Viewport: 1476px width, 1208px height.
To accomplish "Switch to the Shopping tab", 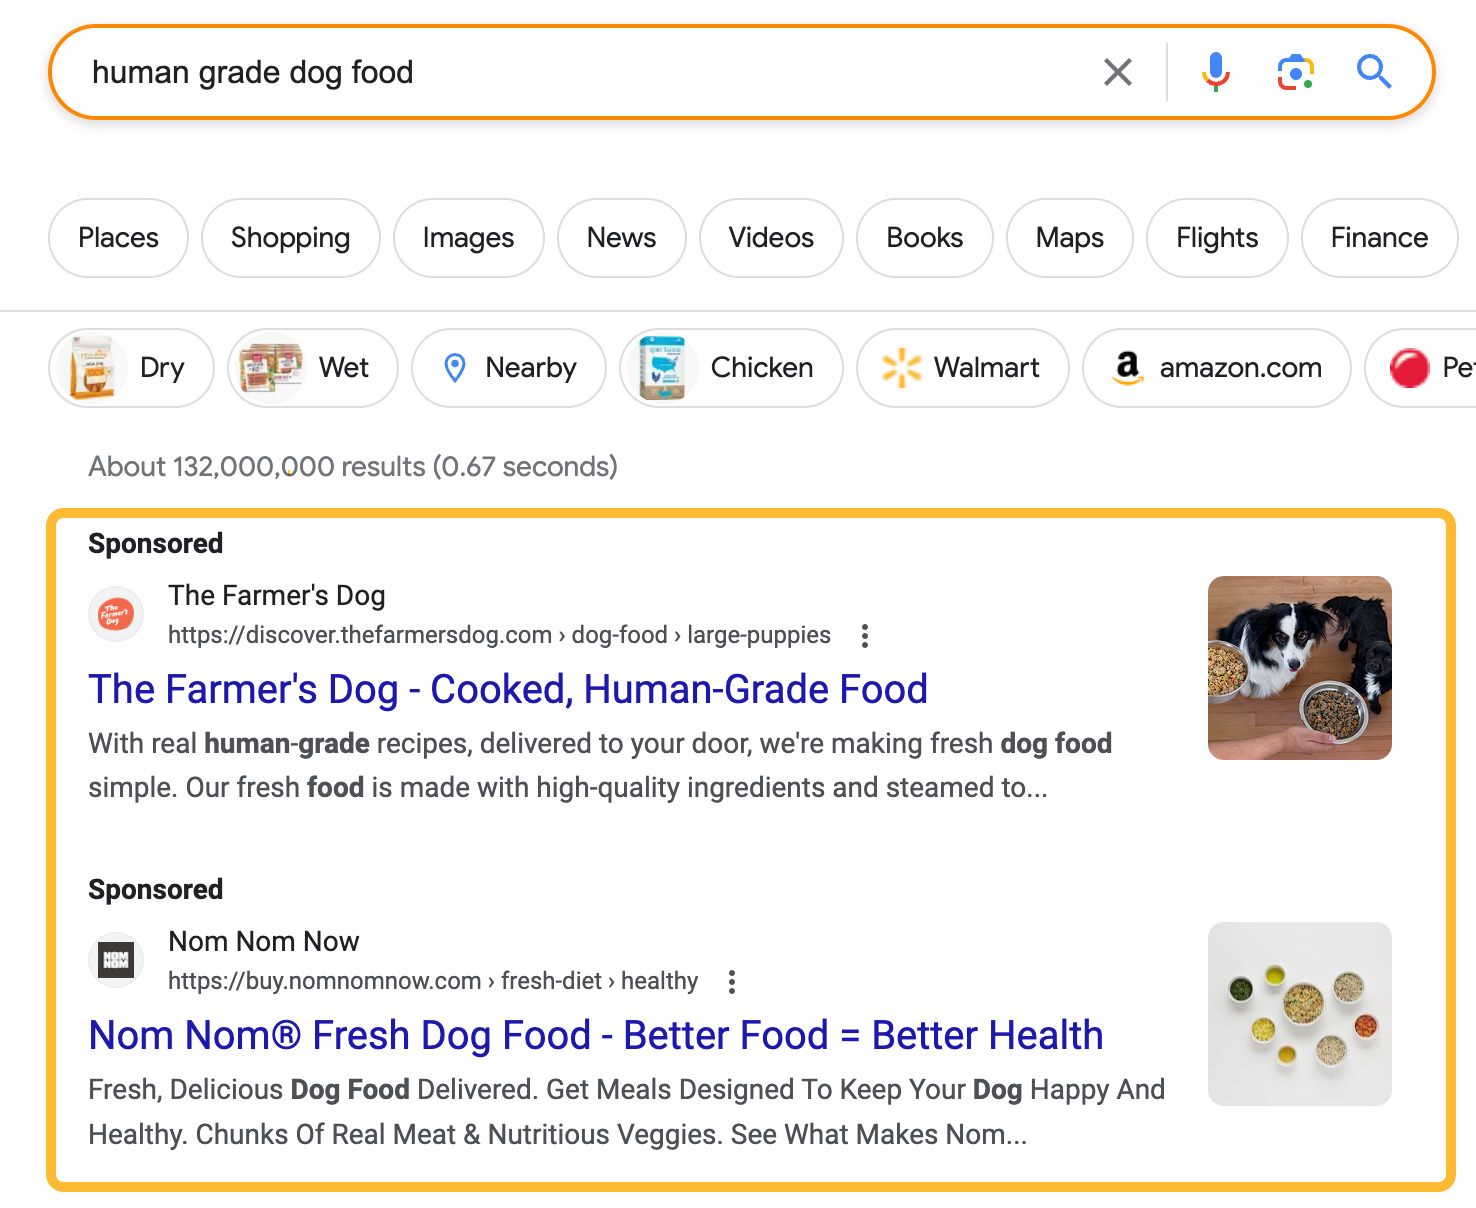I will click(x=290, y=238).
